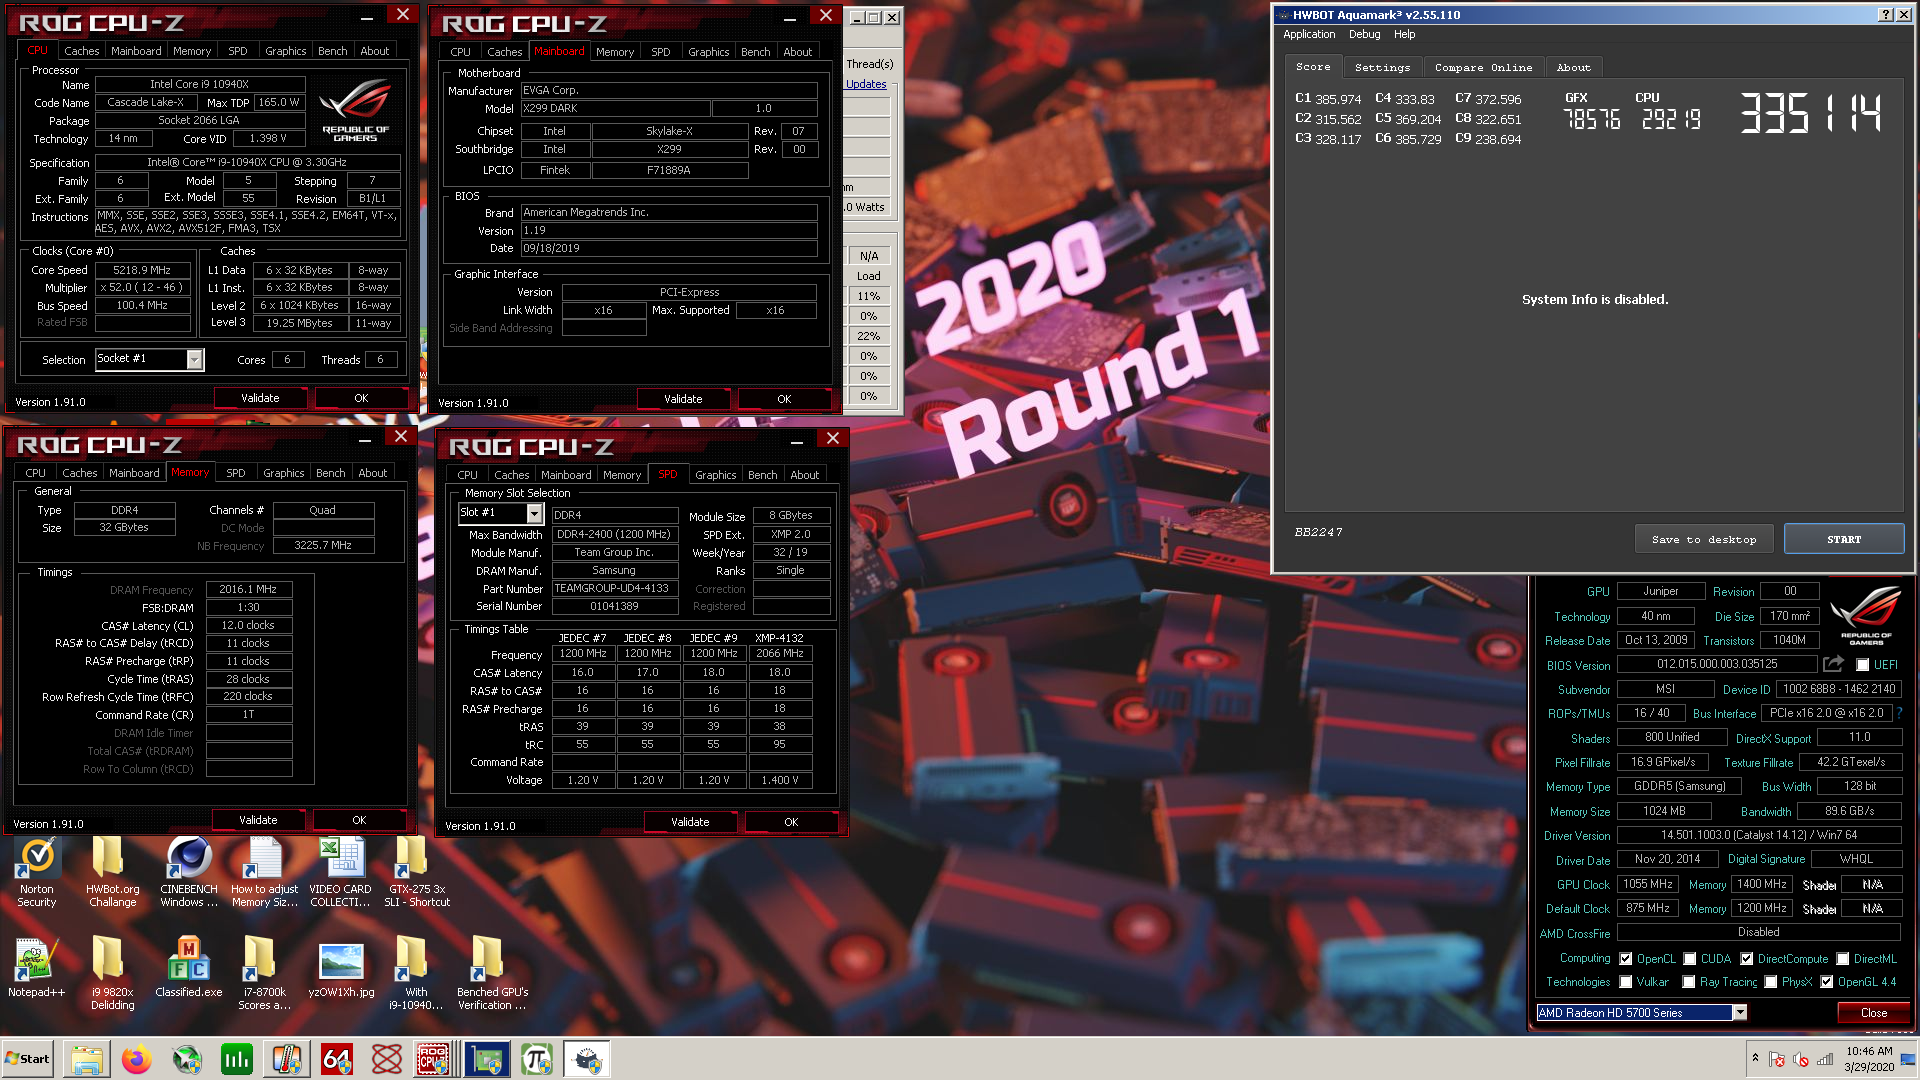Open Caches tab in the CPU-Z Mainboard window
The height and width of the screenshot is (1080, 1920).
click(504, 52)
